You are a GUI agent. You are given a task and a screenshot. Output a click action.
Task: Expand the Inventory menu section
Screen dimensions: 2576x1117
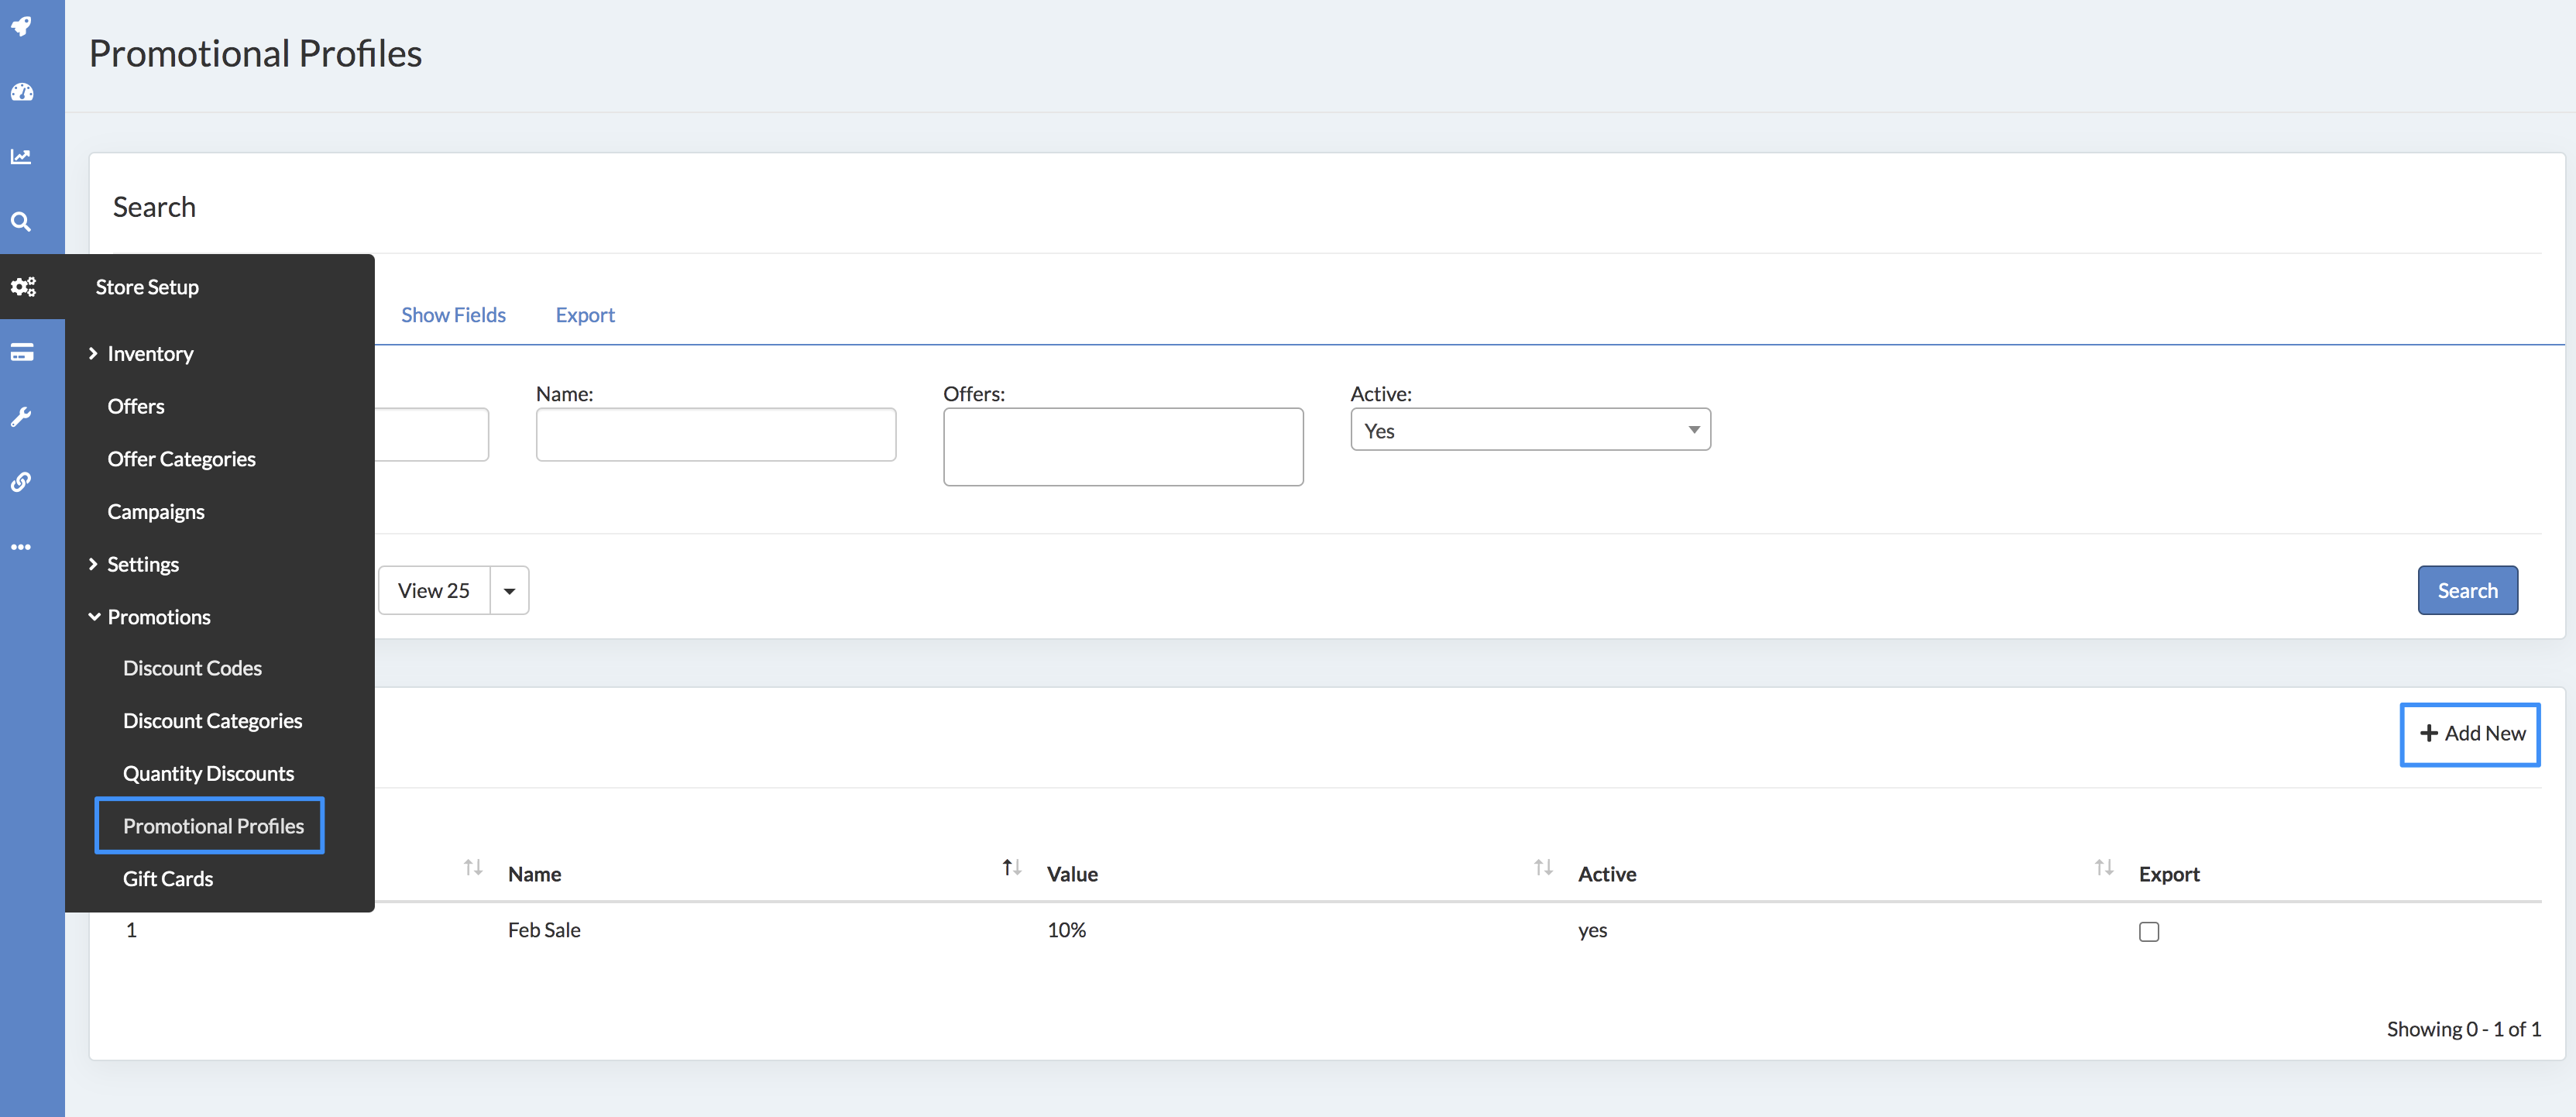click(150, 354)
